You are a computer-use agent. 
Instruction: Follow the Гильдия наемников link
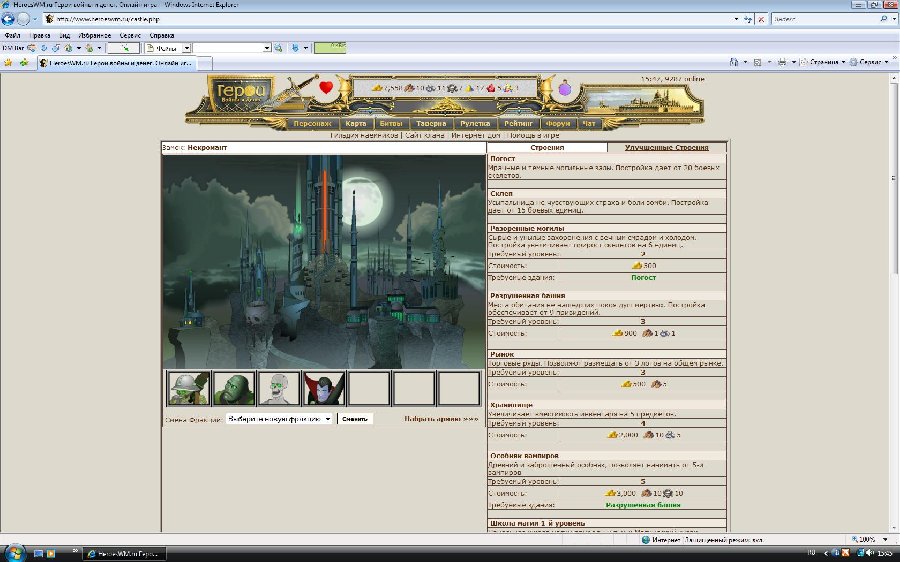coord(364,135)
